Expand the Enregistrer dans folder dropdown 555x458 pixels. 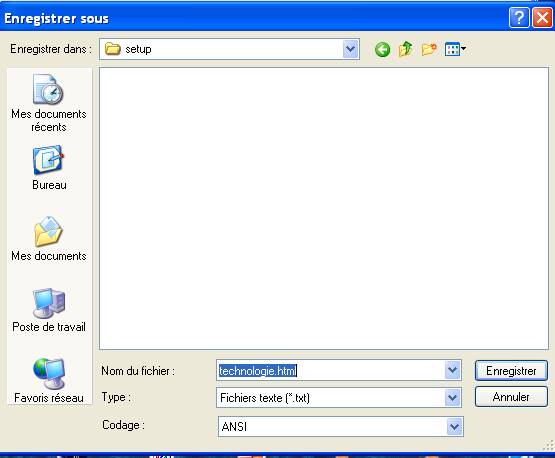pyautogui.click(x=351, y=49)
